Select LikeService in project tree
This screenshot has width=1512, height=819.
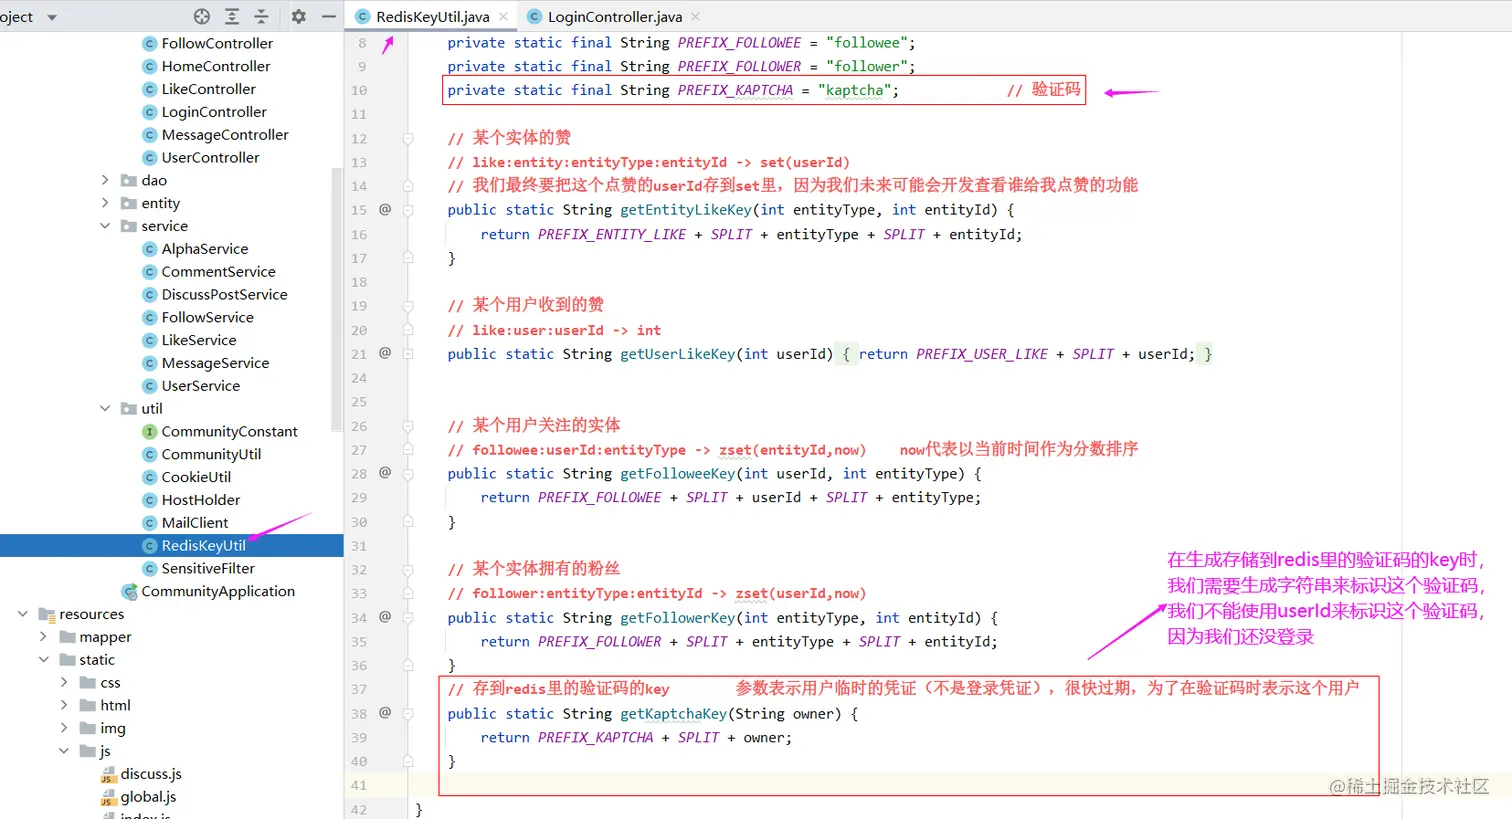199,340
